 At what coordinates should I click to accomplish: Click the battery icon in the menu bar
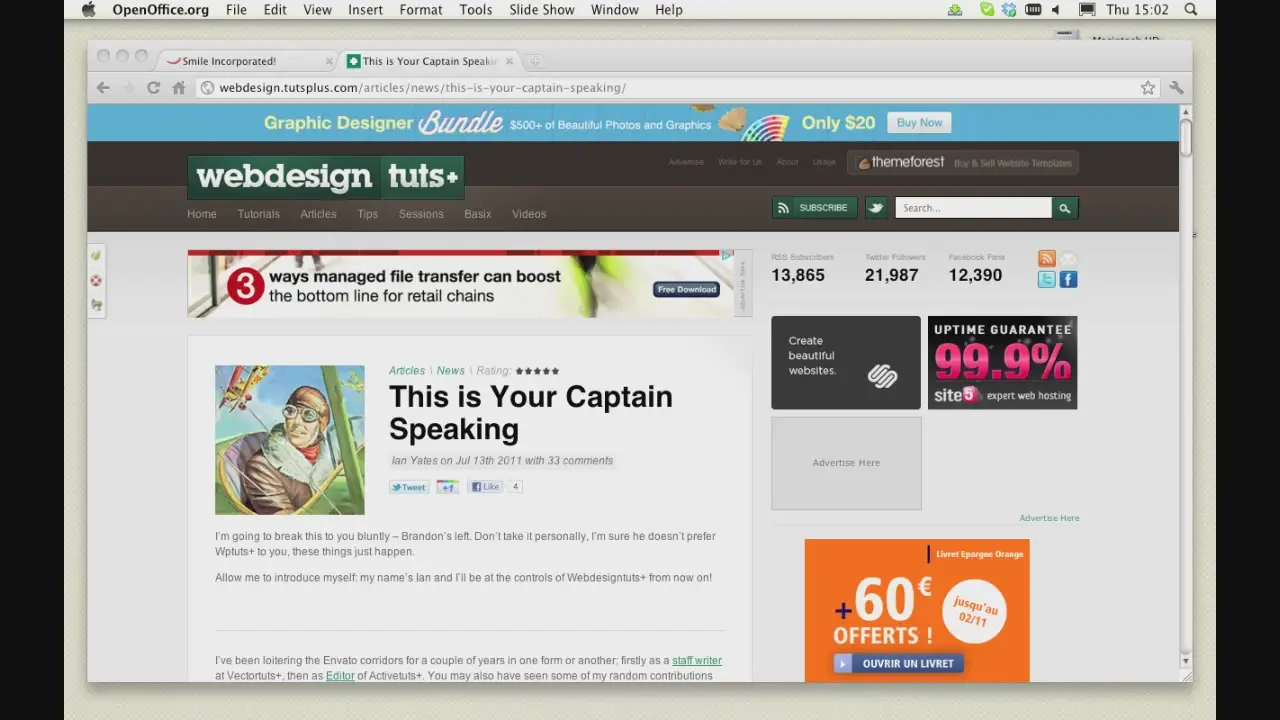(x=1033, y=10)
